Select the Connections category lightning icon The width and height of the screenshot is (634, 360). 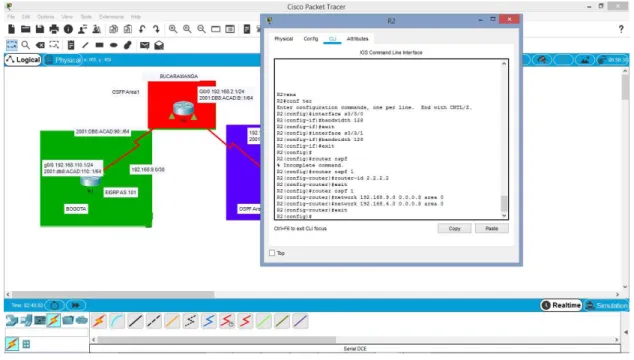(x=53, y=320)
